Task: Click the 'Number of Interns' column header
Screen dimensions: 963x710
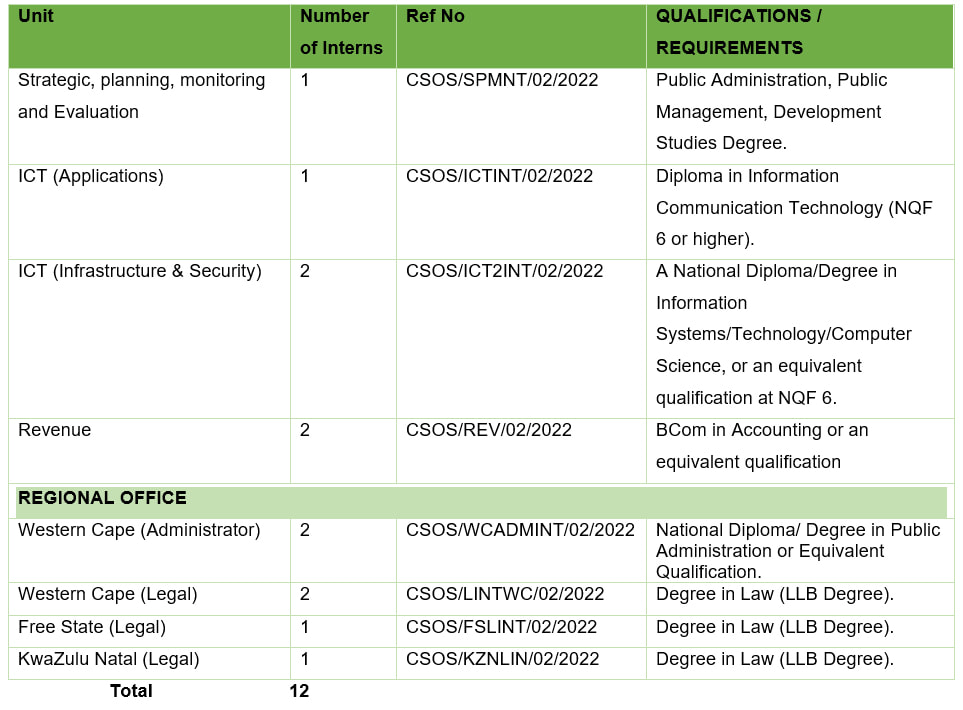Action: (x=340, y=32)
